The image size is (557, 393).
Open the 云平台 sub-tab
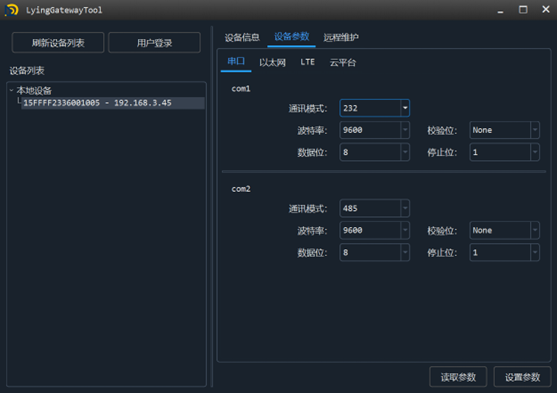pyautogui.click(x=342, y=63)
